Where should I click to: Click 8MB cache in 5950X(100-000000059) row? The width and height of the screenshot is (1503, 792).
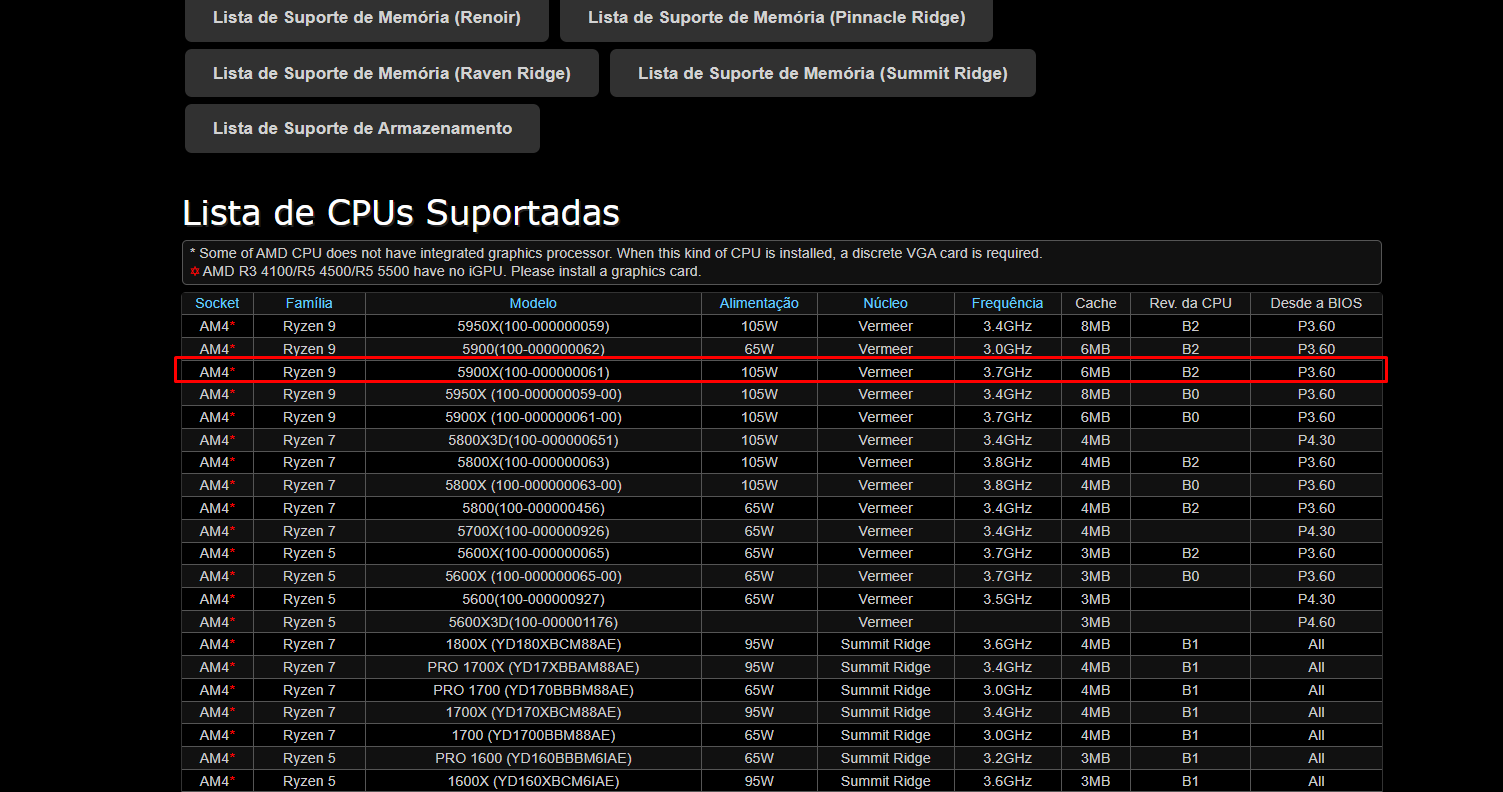pos(1095,326)
